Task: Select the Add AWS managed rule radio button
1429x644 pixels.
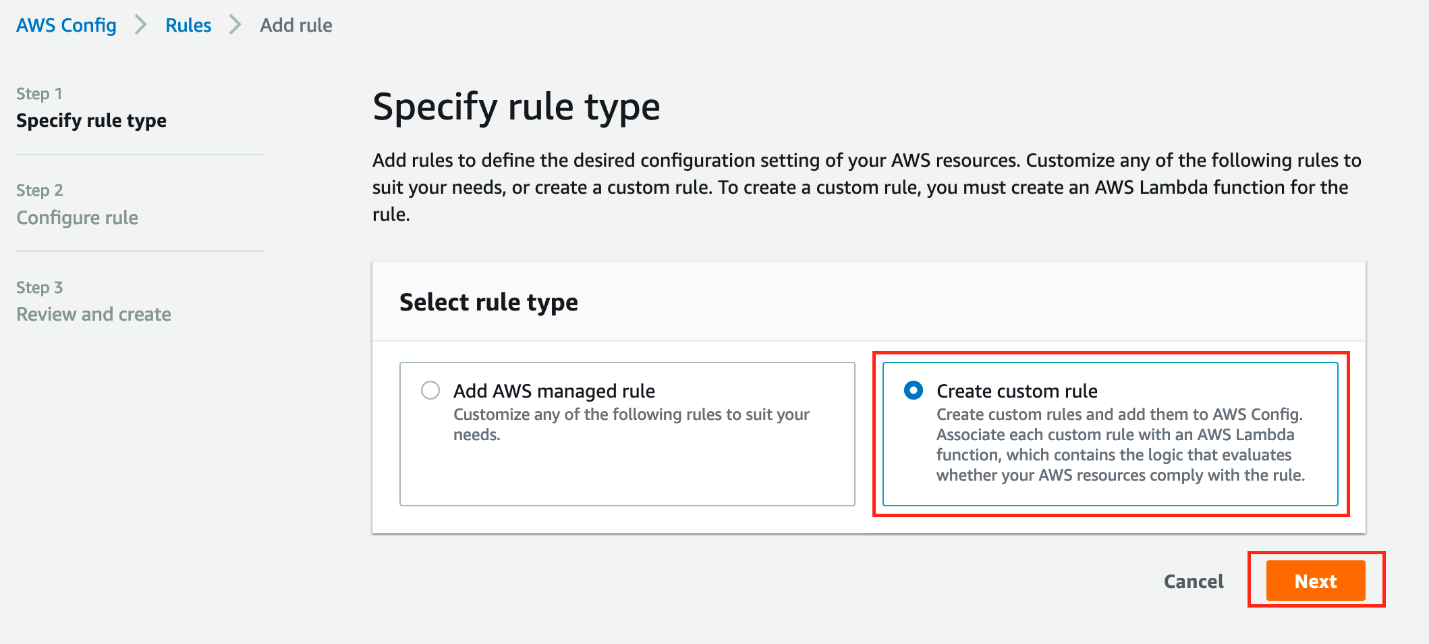Action: point(430,391)
